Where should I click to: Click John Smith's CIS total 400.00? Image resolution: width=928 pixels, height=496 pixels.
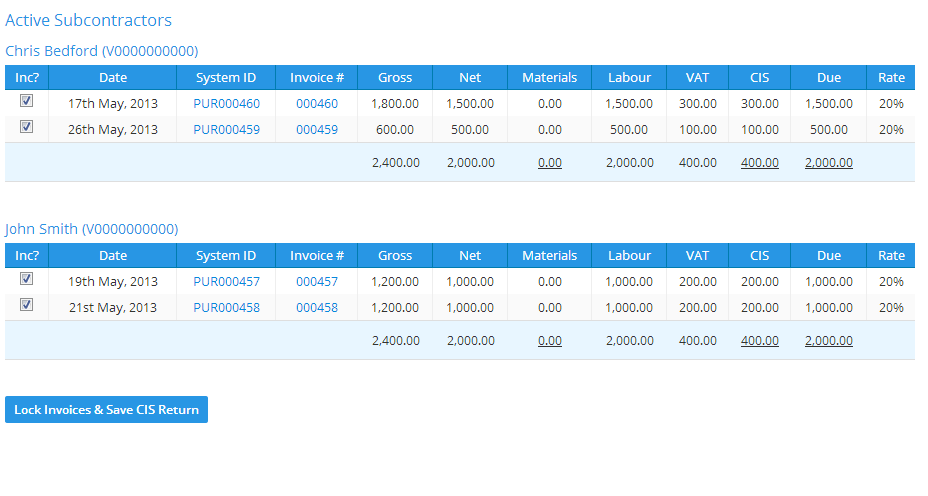pyautogui.click(x=759, y=340)
